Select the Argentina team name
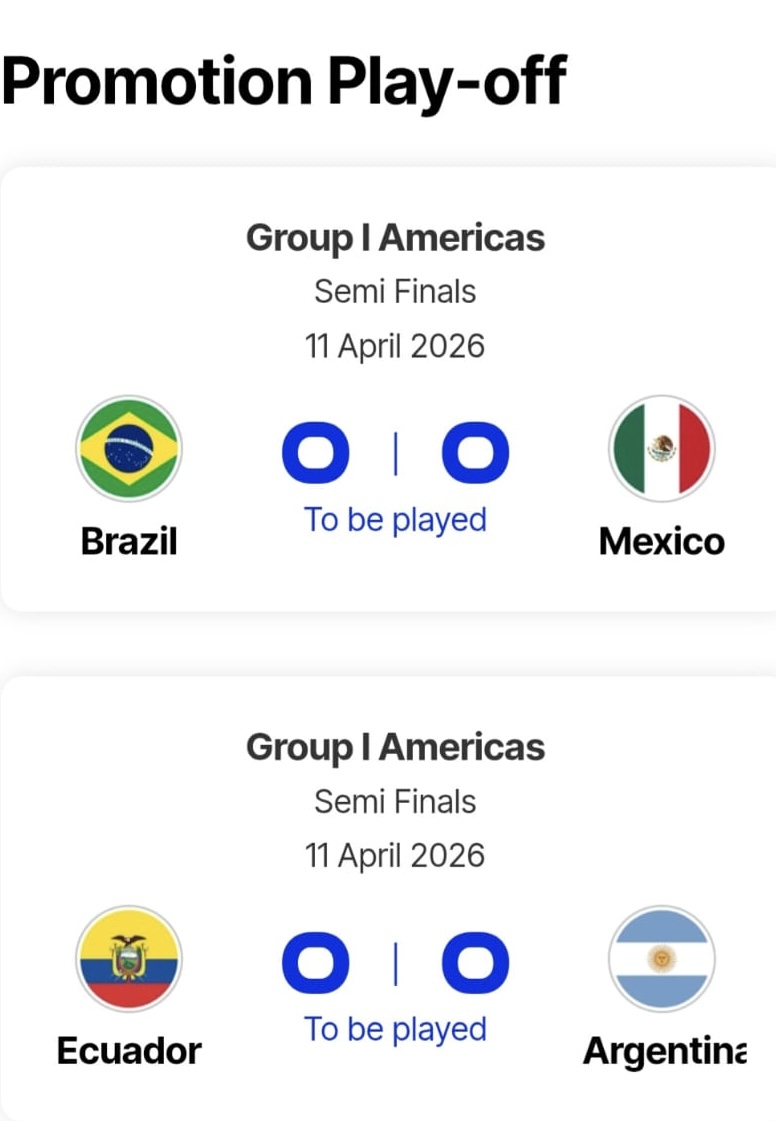The height and width of the screenshot is (1121, 776). [664, 1051]
